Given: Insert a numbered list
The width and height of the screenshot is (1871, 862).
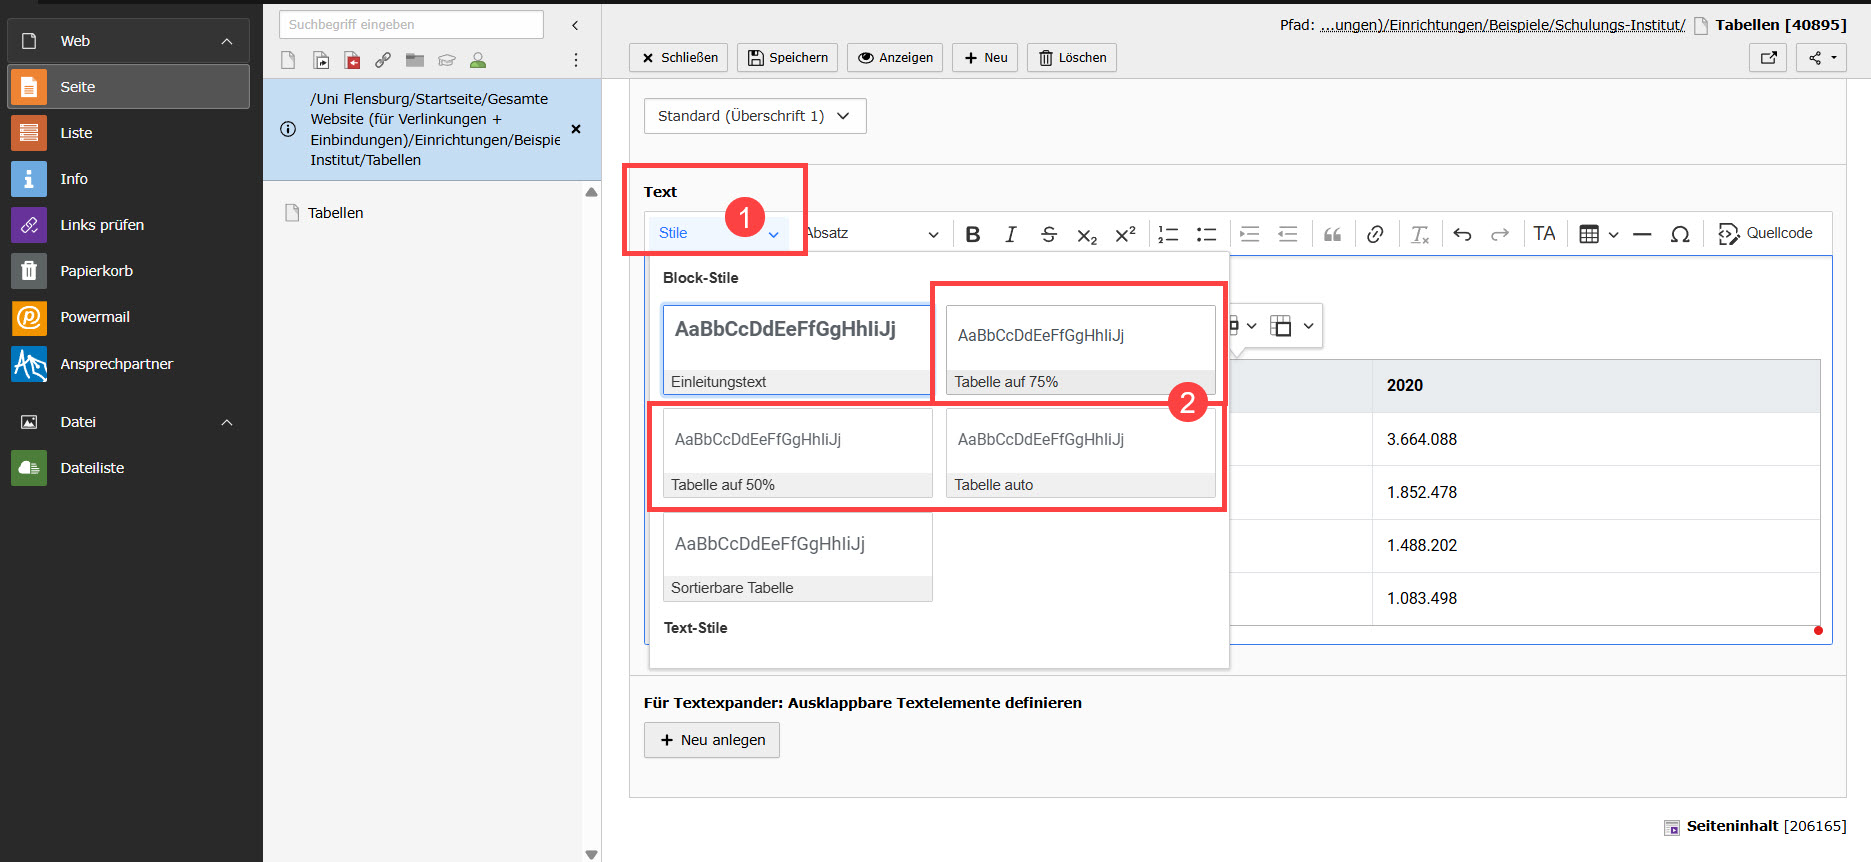Looking at the screenshot, I should (1168, 234).
